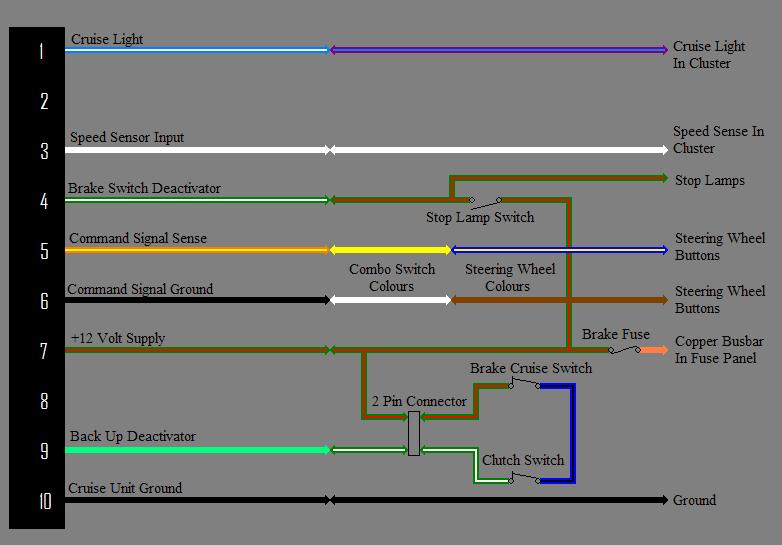
Task: Click the "Ground" label at right
Action: (694, 500)
